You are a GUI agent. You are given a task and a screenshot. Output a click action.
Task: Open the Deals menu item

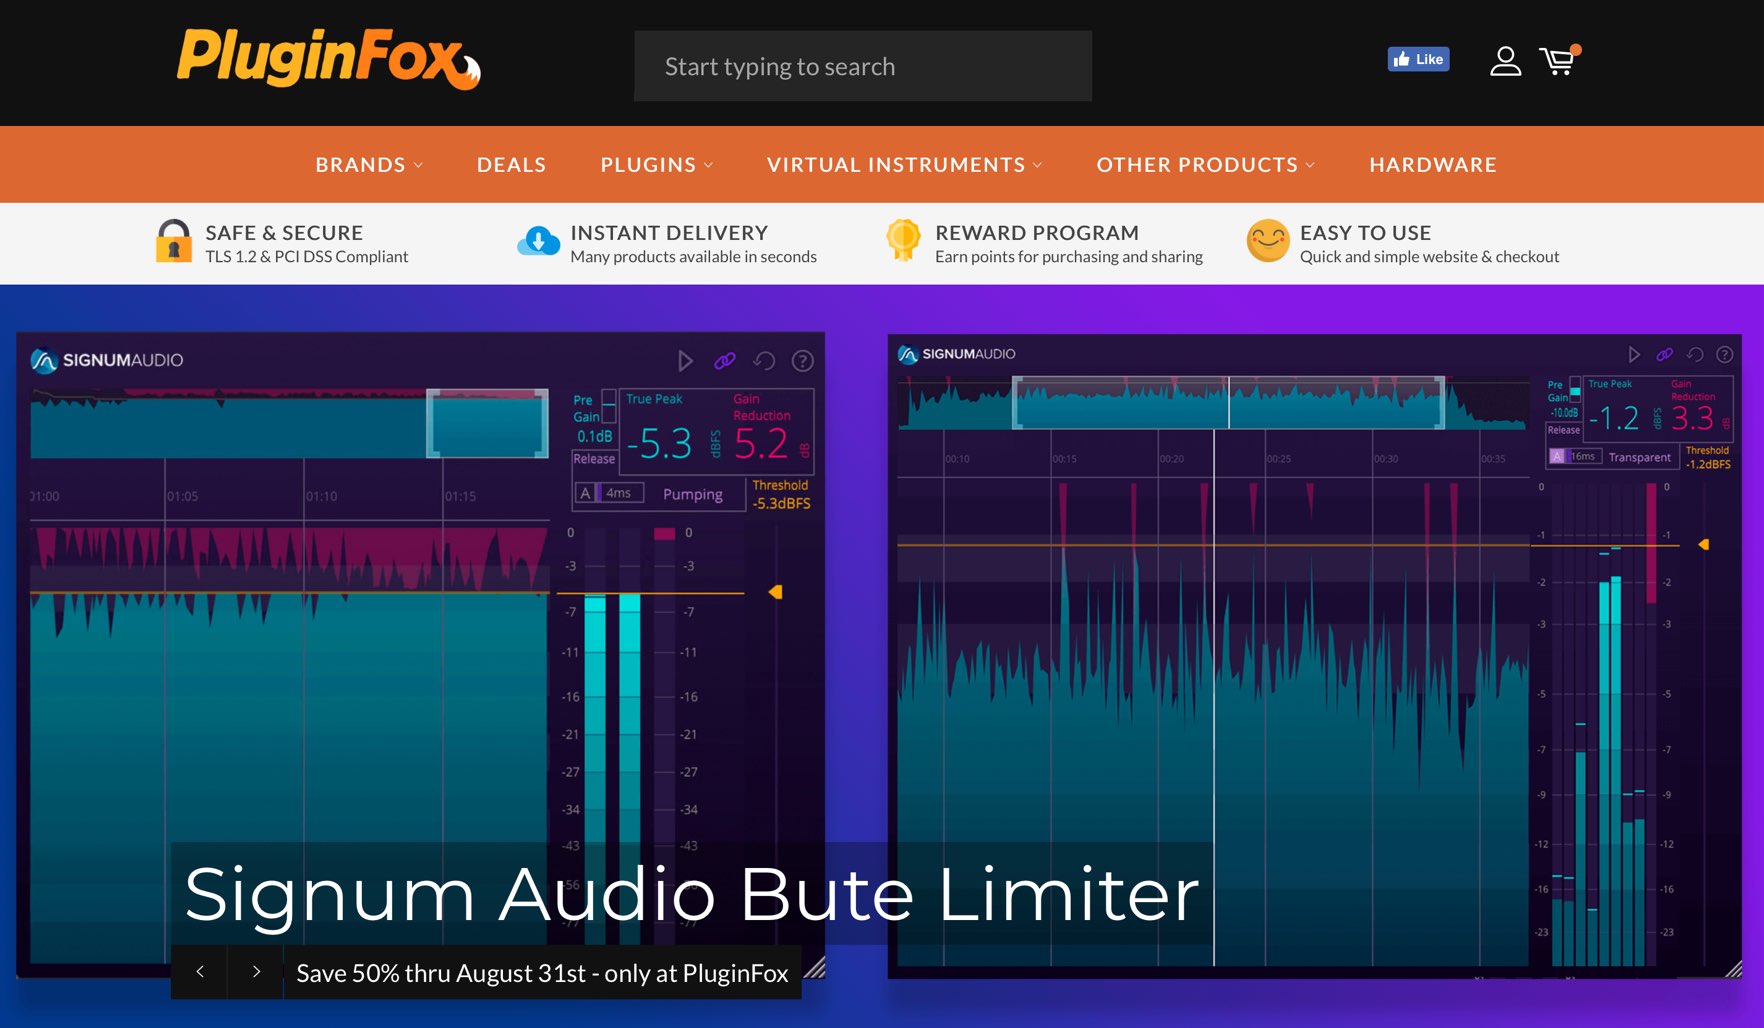(x=511, y=165)
